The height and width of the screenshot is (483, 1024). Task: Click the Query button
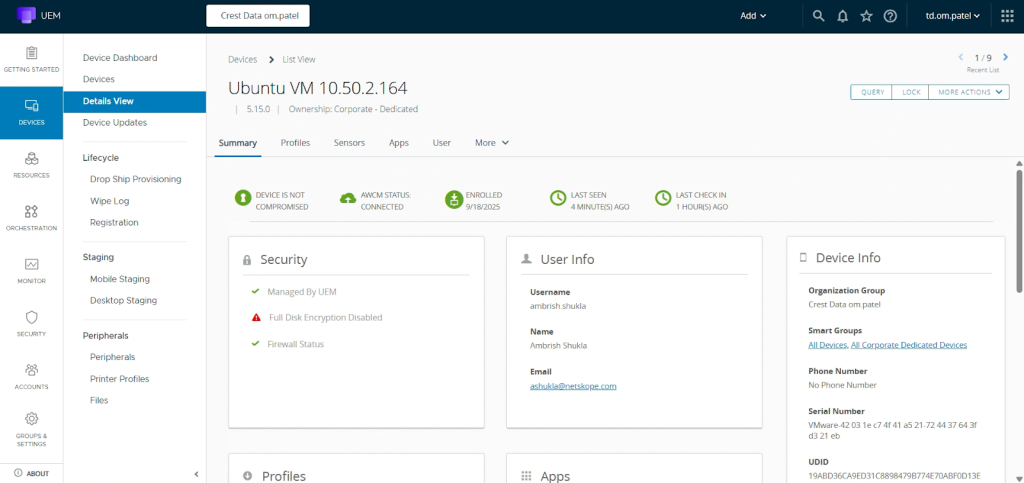tap(872, 92)
